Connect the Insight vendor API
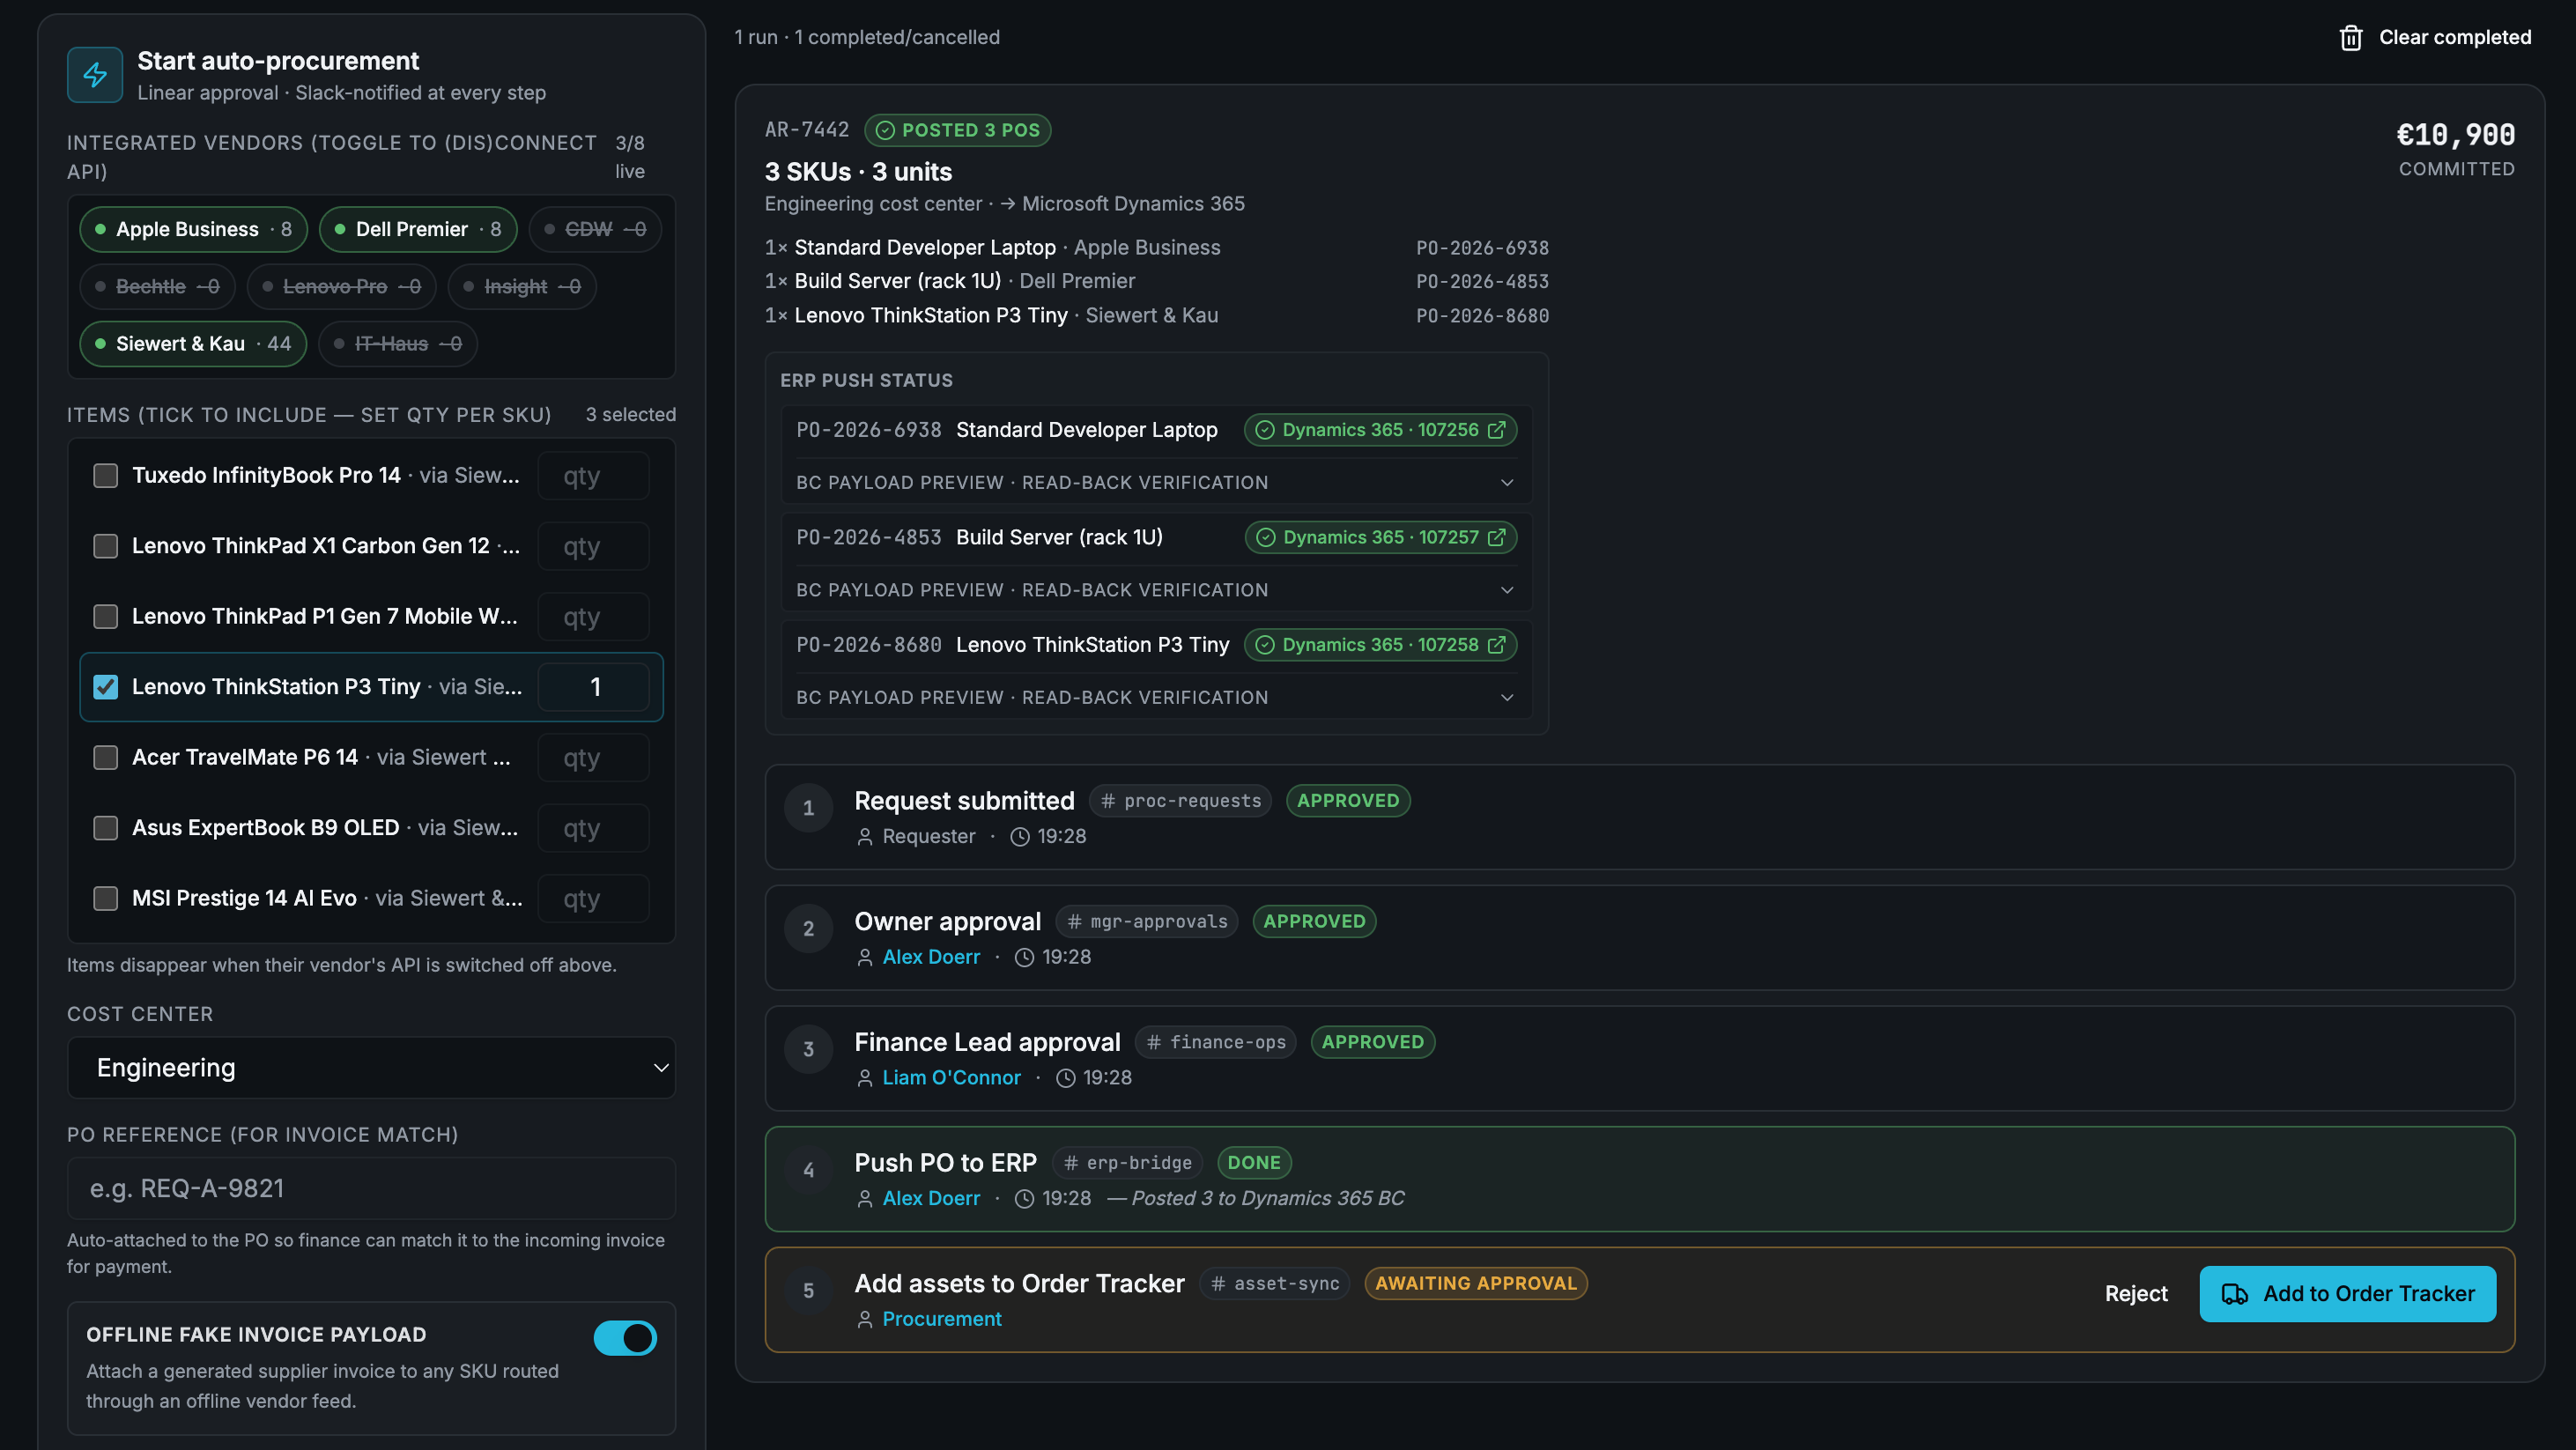Viewport: 2576px width, 1450px height. coord(522,287)
